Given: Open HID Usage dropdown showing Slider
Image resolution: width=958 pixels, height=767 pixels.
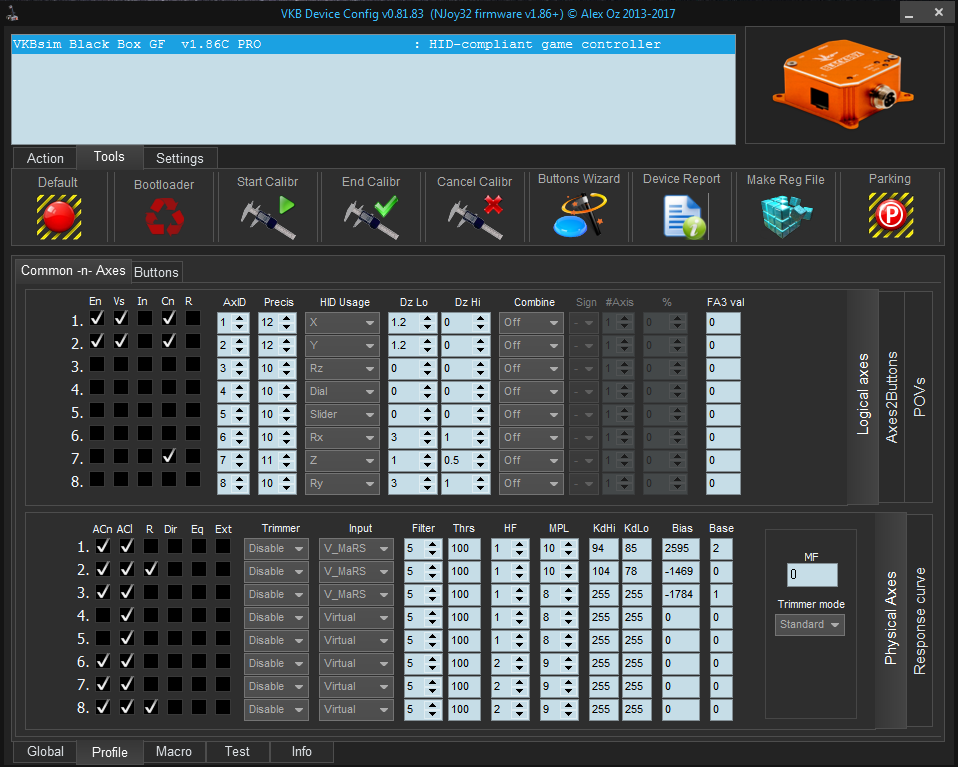Looking at the screenshot, I should click(x=342, y=414).
